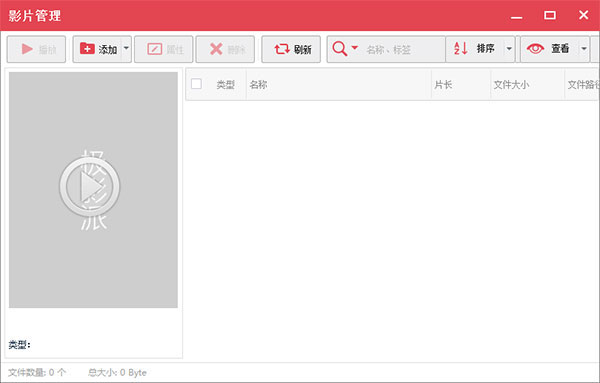Click the 总大小 status text
The image size is (600, 383).
tap(117, 372)
